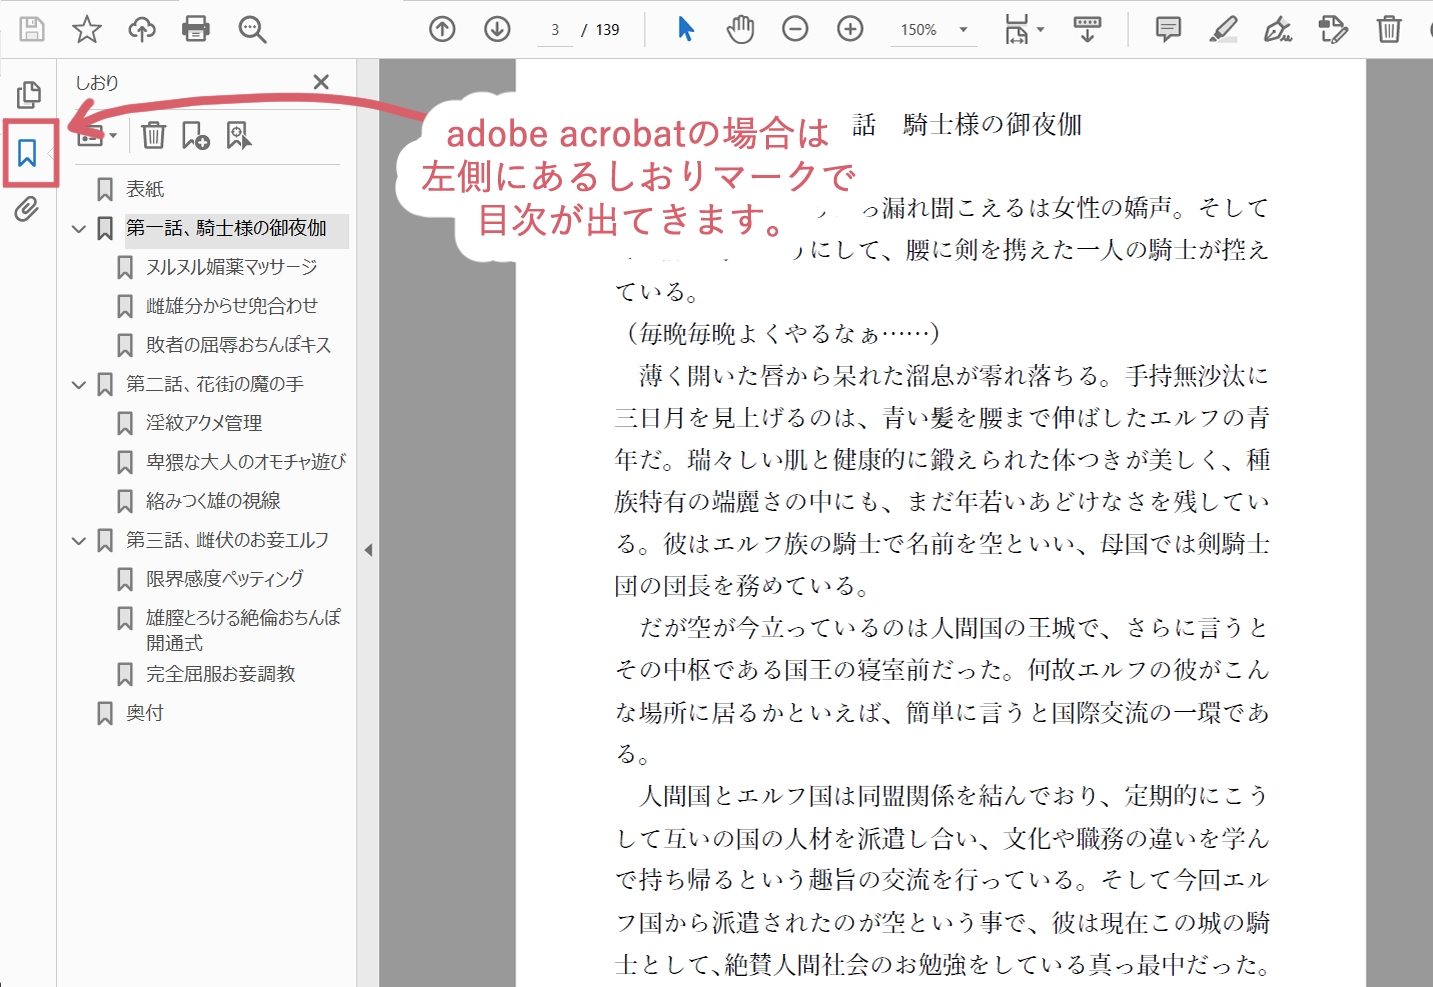Image resolution: width=1433 pixels, height=987 pixels.
Task: Toggle the bookmarks panel in the left sidebar
Action: click(27, 153)
